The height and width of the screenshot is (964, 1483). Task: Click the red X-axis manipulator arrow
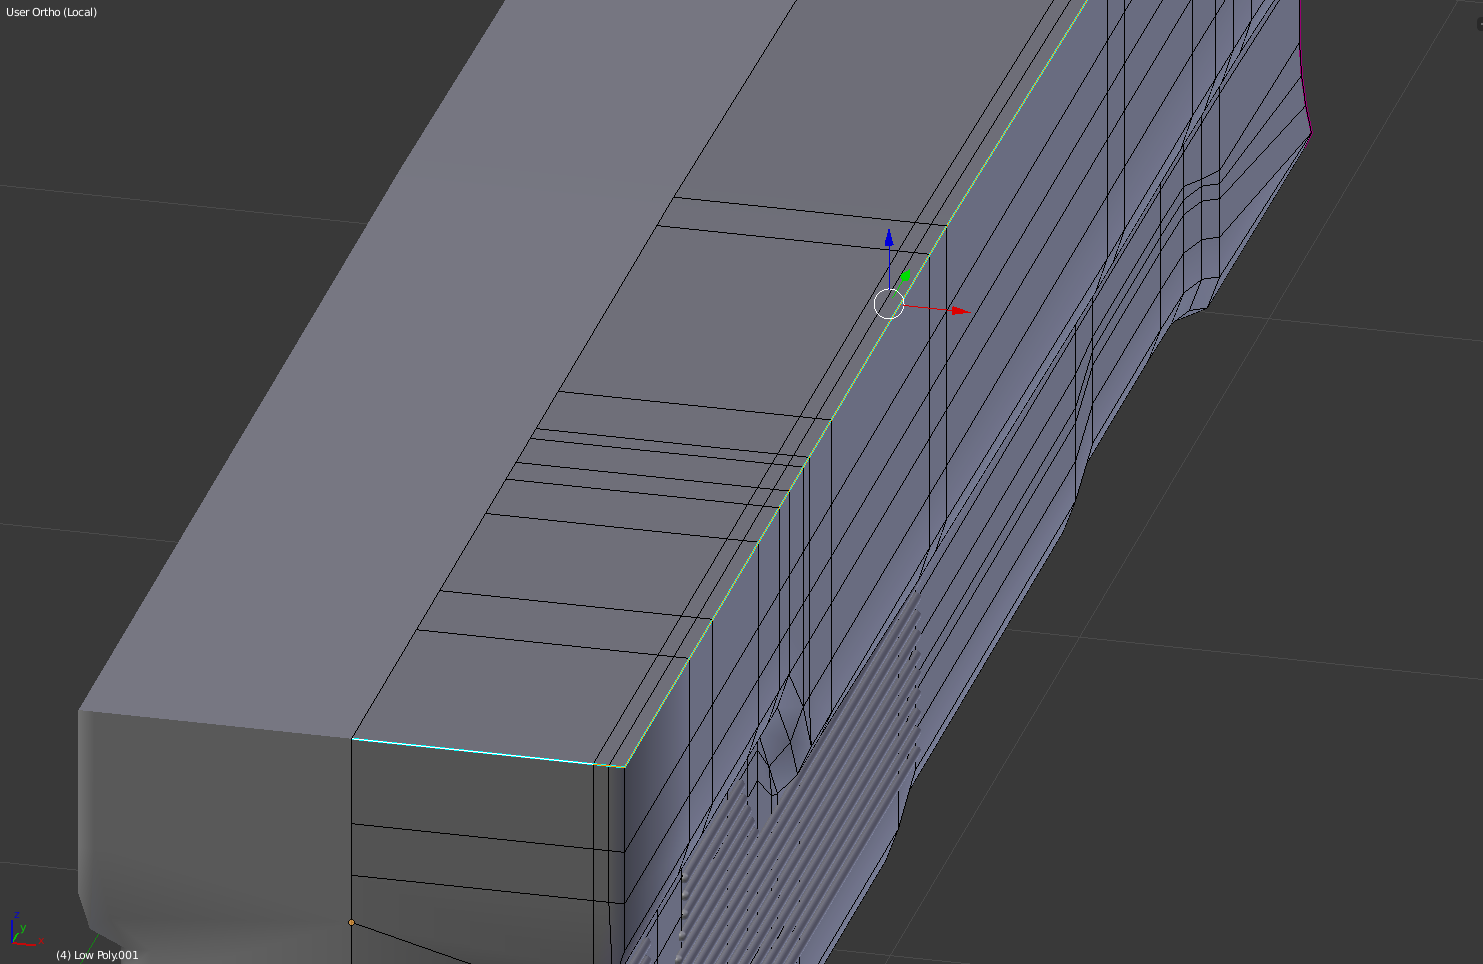960,311
